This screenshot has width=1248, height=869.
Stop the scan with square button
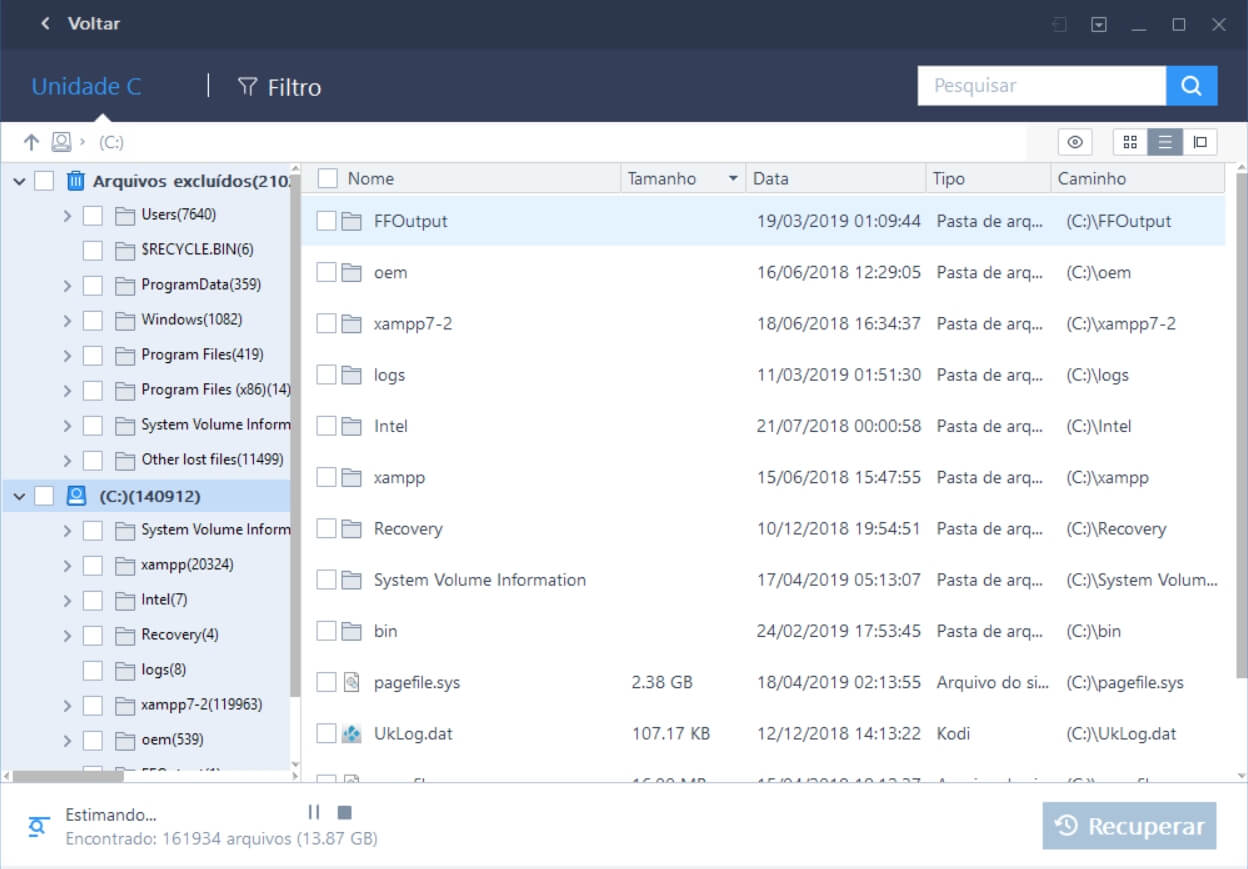click(x=344, y=813)
